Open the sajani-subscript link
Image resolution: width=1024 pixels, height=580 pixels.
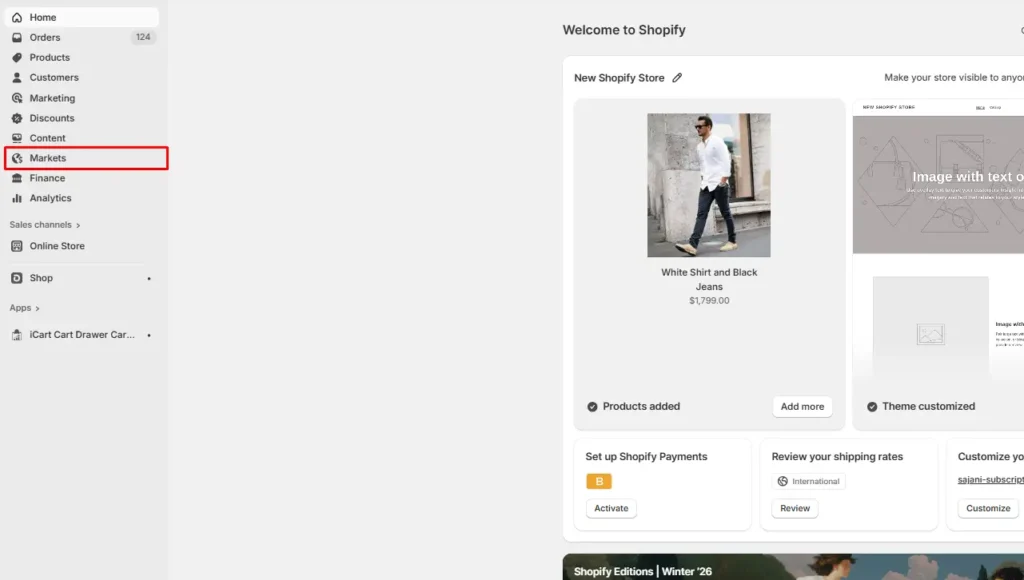click(x=989, y=480)
